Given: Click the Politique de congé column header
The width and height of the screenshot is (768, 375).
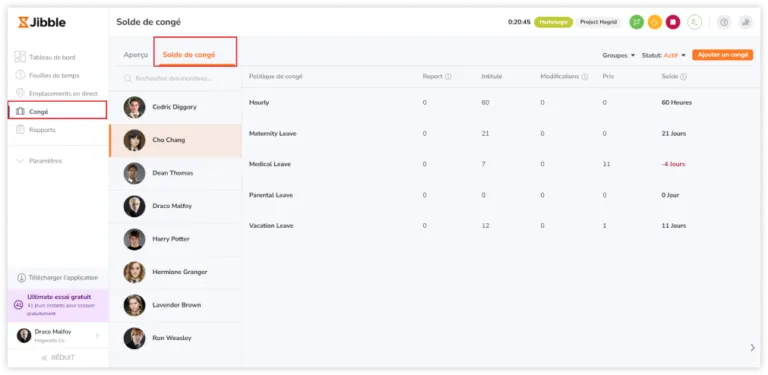Looking at the screenshot, I should point(276,77).
